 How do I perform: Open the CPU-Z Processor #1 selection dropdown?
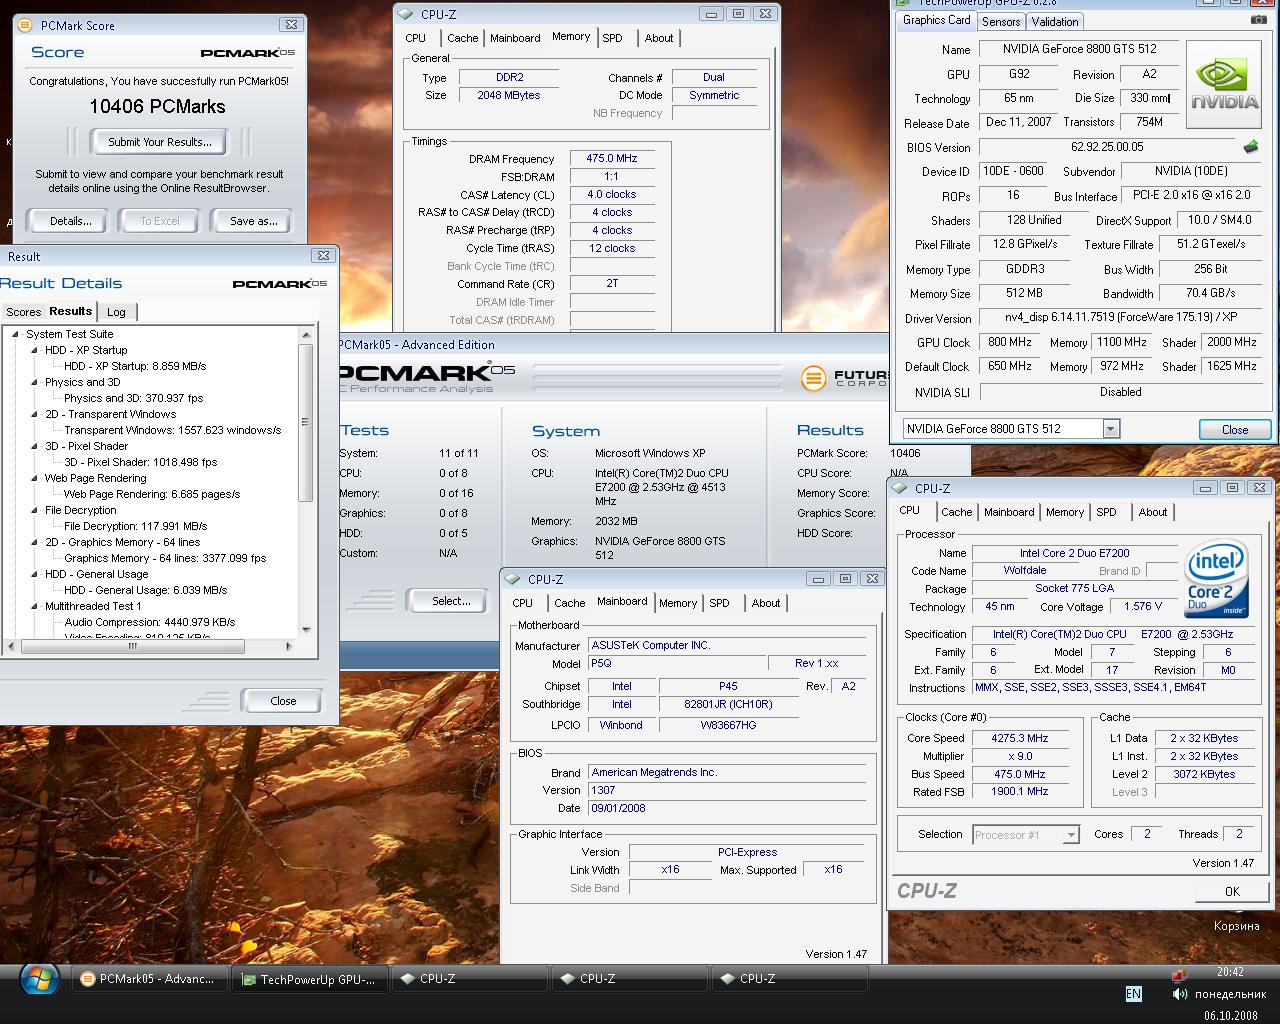(x=1071, y=834)
